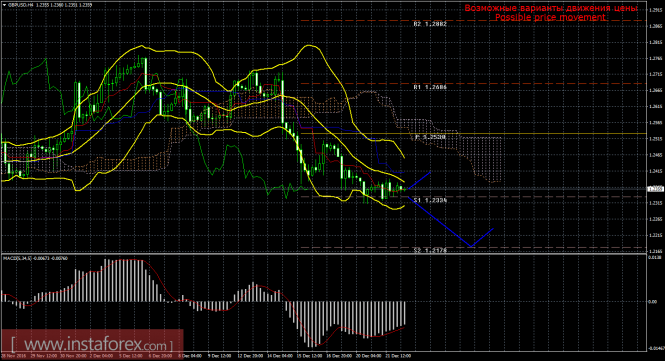Select the R1 1.2686 resistance level label
Viewport: 665px width, 361px height.
point(430,87)
